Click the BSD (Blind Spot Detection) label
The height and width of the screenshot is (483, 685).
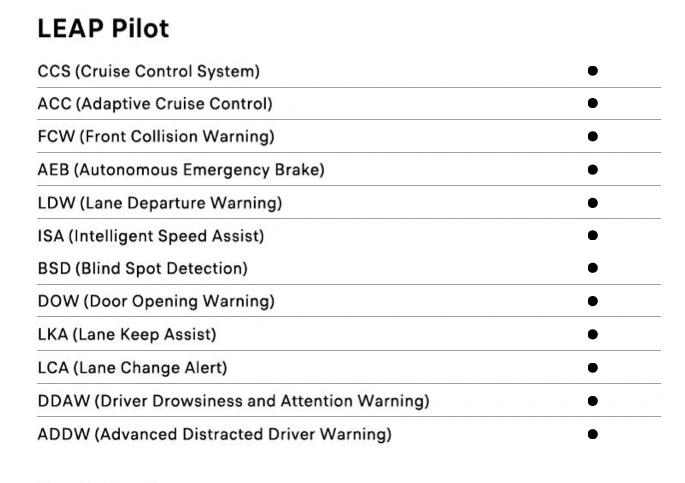click(x=142, y=268)
